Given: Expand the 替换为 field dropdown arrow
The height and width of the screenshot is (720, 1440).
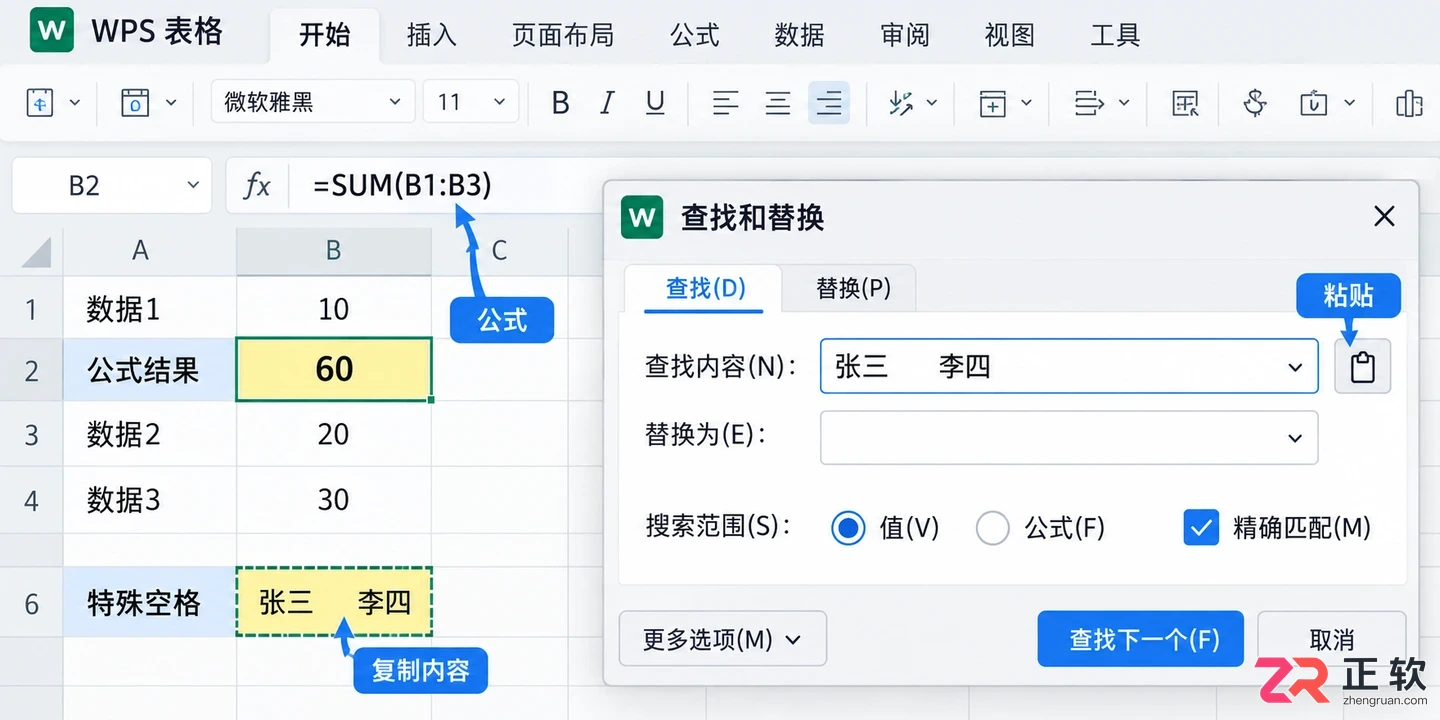Looking at the screenshot, I should coord(1295,438).
